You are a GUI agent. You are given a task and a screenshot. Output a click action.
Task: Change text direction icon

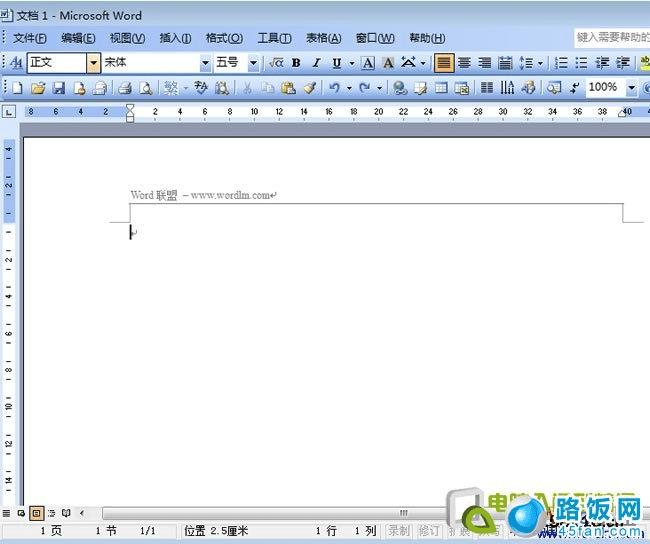507,88
